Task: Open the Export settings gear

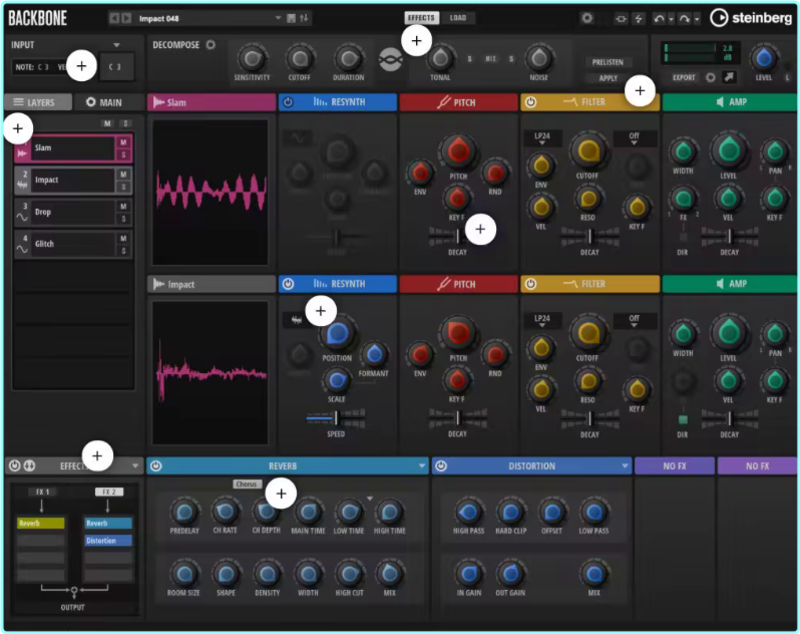Action: pyautogui.click(x=710, y=78)
